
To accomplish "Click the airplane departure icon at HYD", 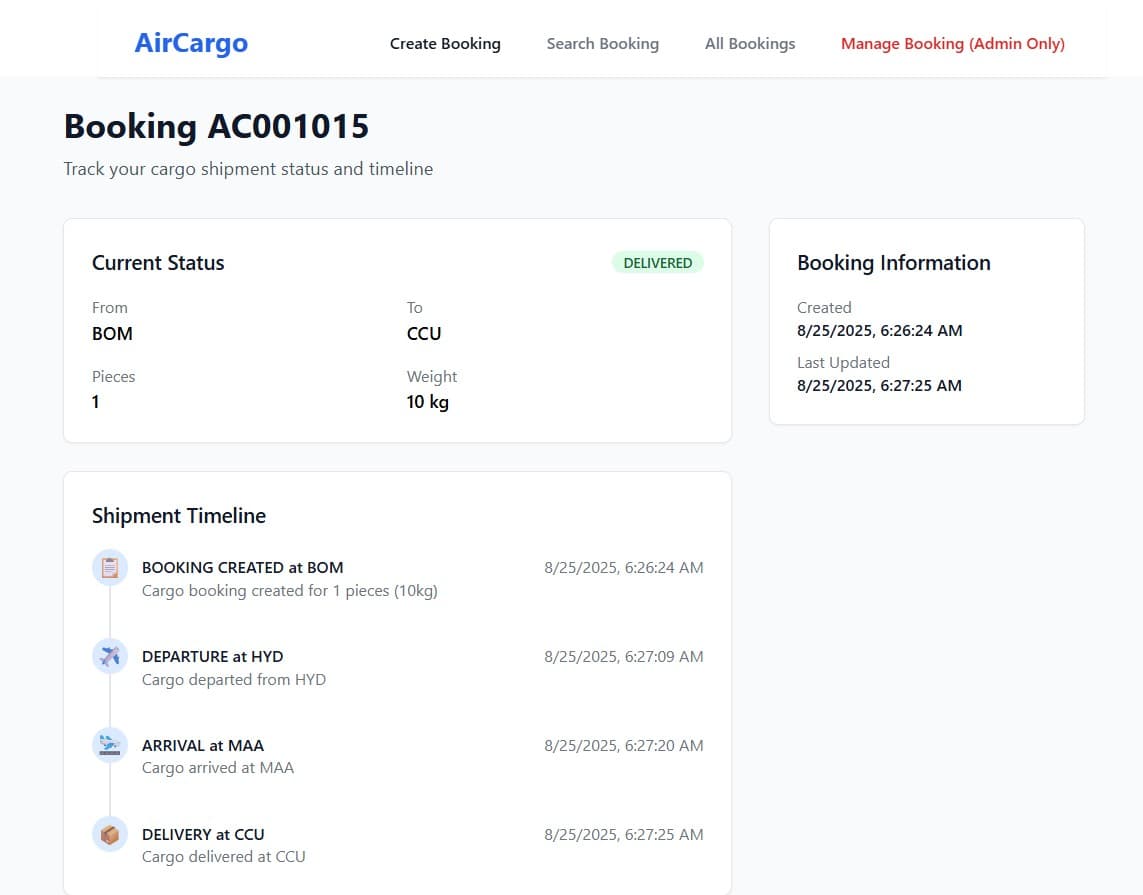I will point(110,657).
